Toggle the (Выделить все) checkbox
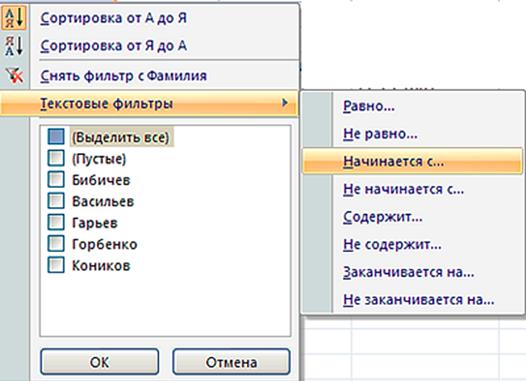The image size is (526, 381). [56, 137]
